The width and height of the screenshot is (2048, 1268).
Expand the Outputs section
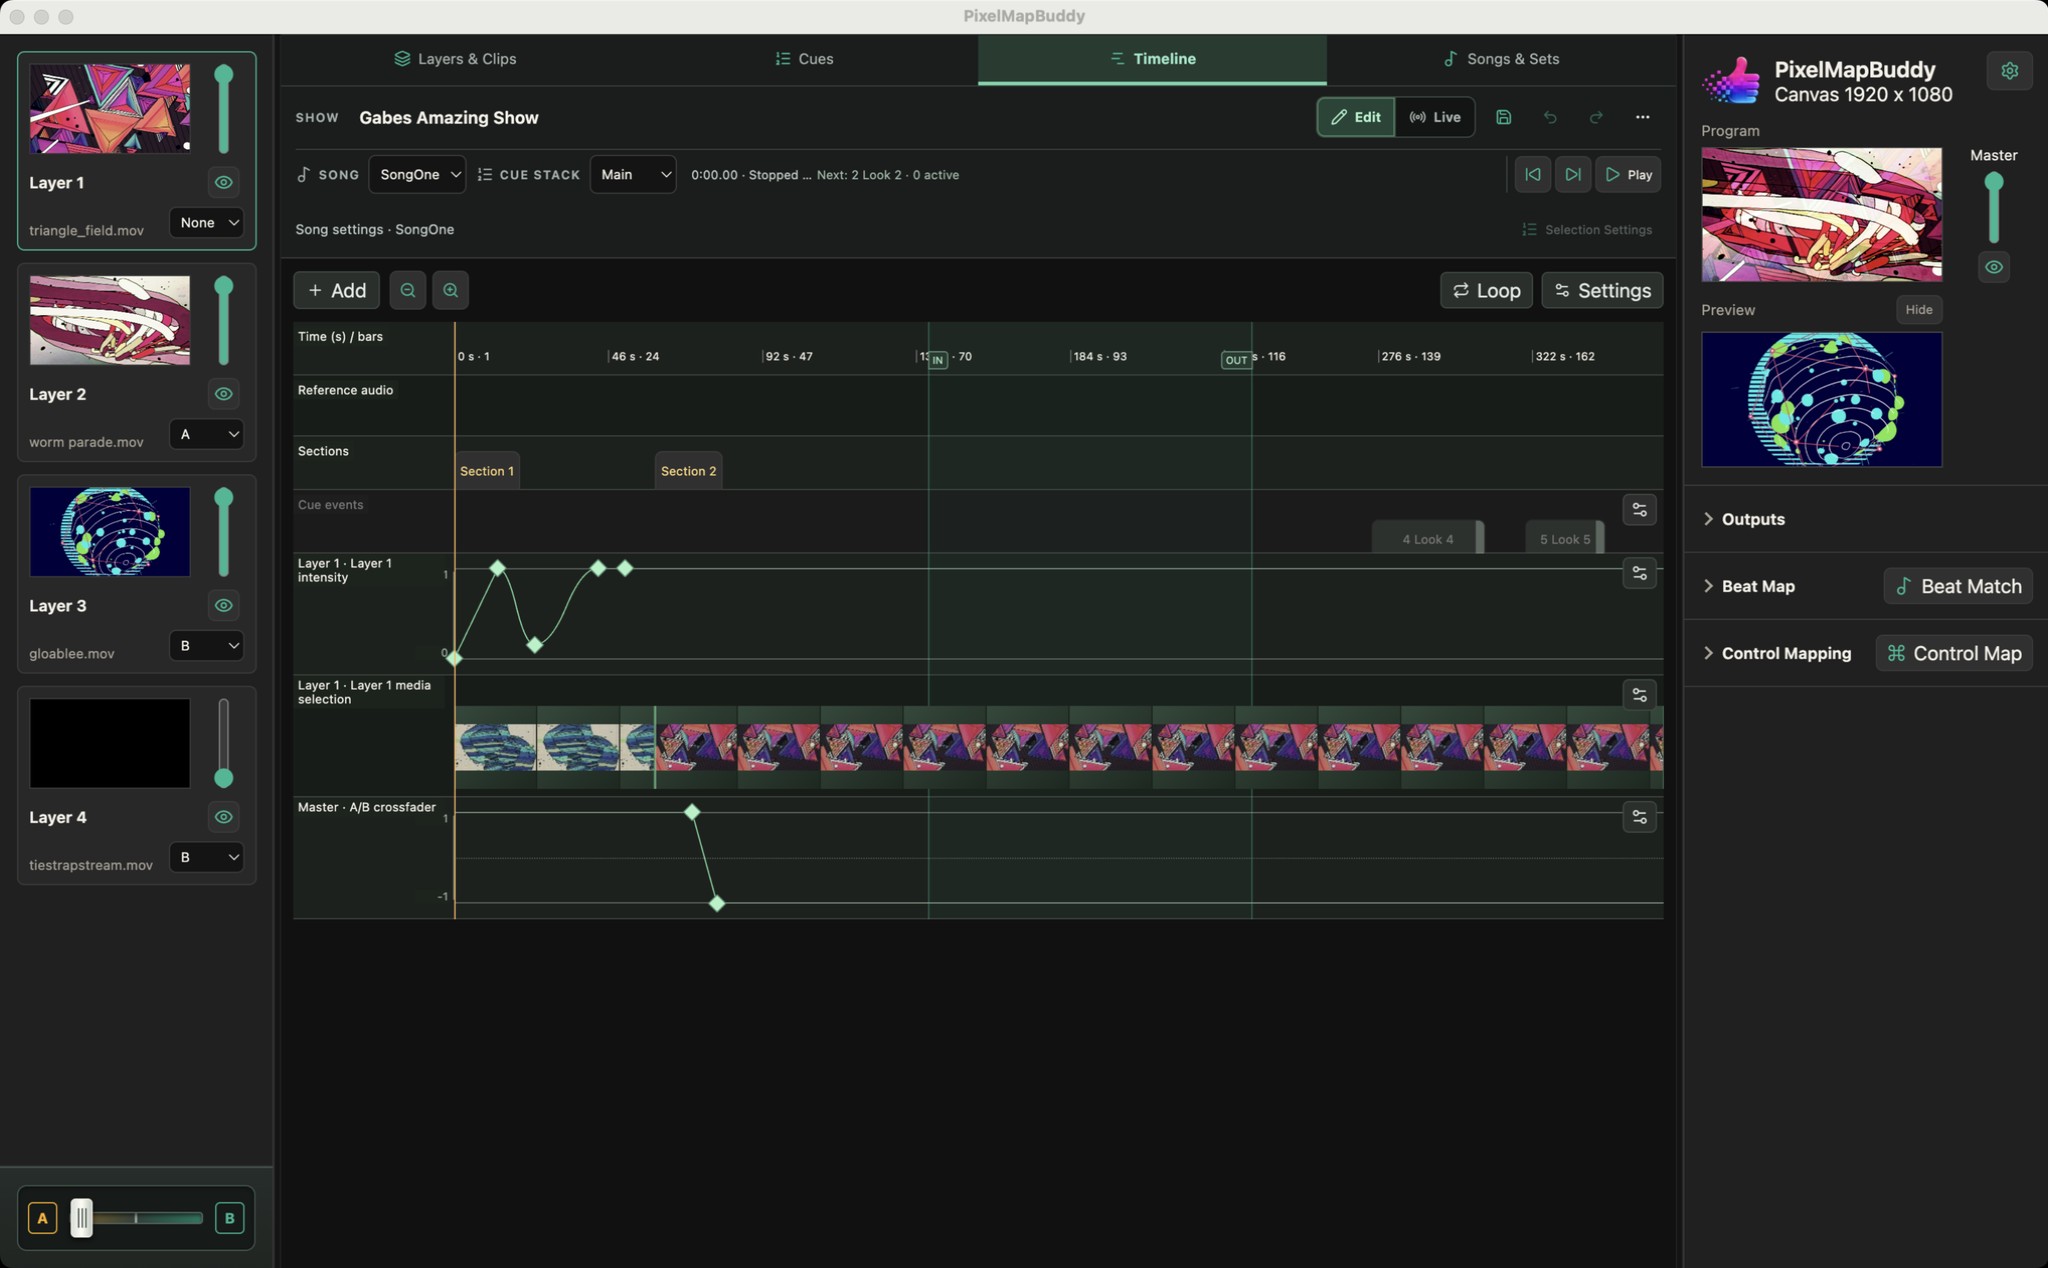(1744, 519)
